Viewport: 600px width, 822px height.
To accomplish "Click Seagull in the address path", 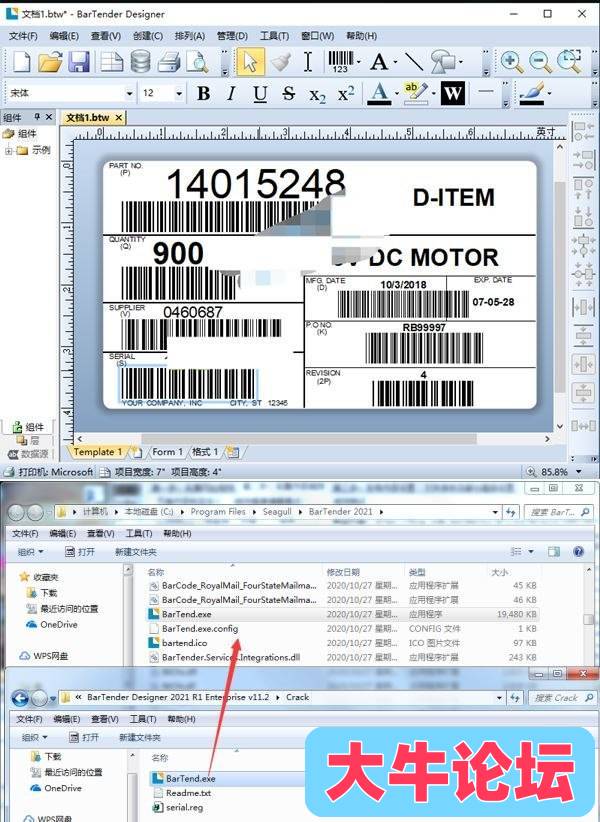I will (x=277, y=511).
